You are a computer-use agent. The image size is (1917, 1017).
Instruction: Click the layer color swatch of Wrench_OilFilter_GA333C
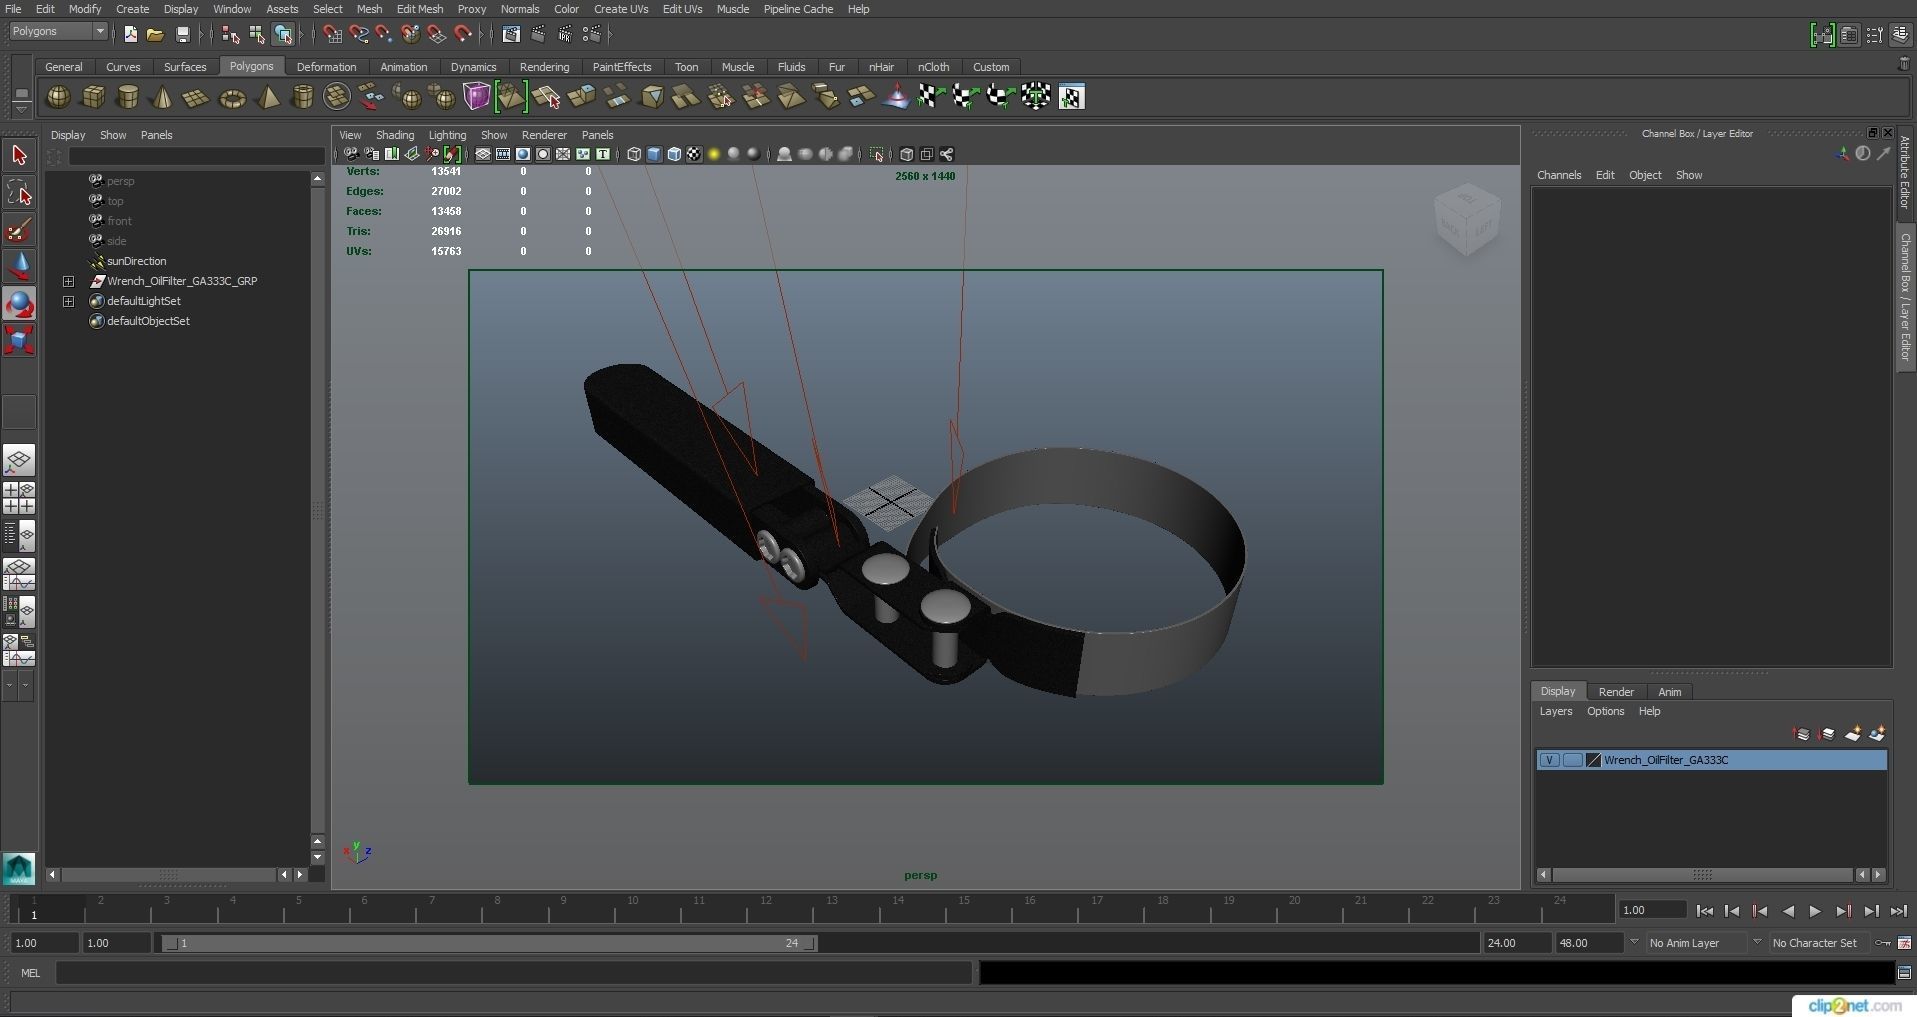pos(1593,760)
